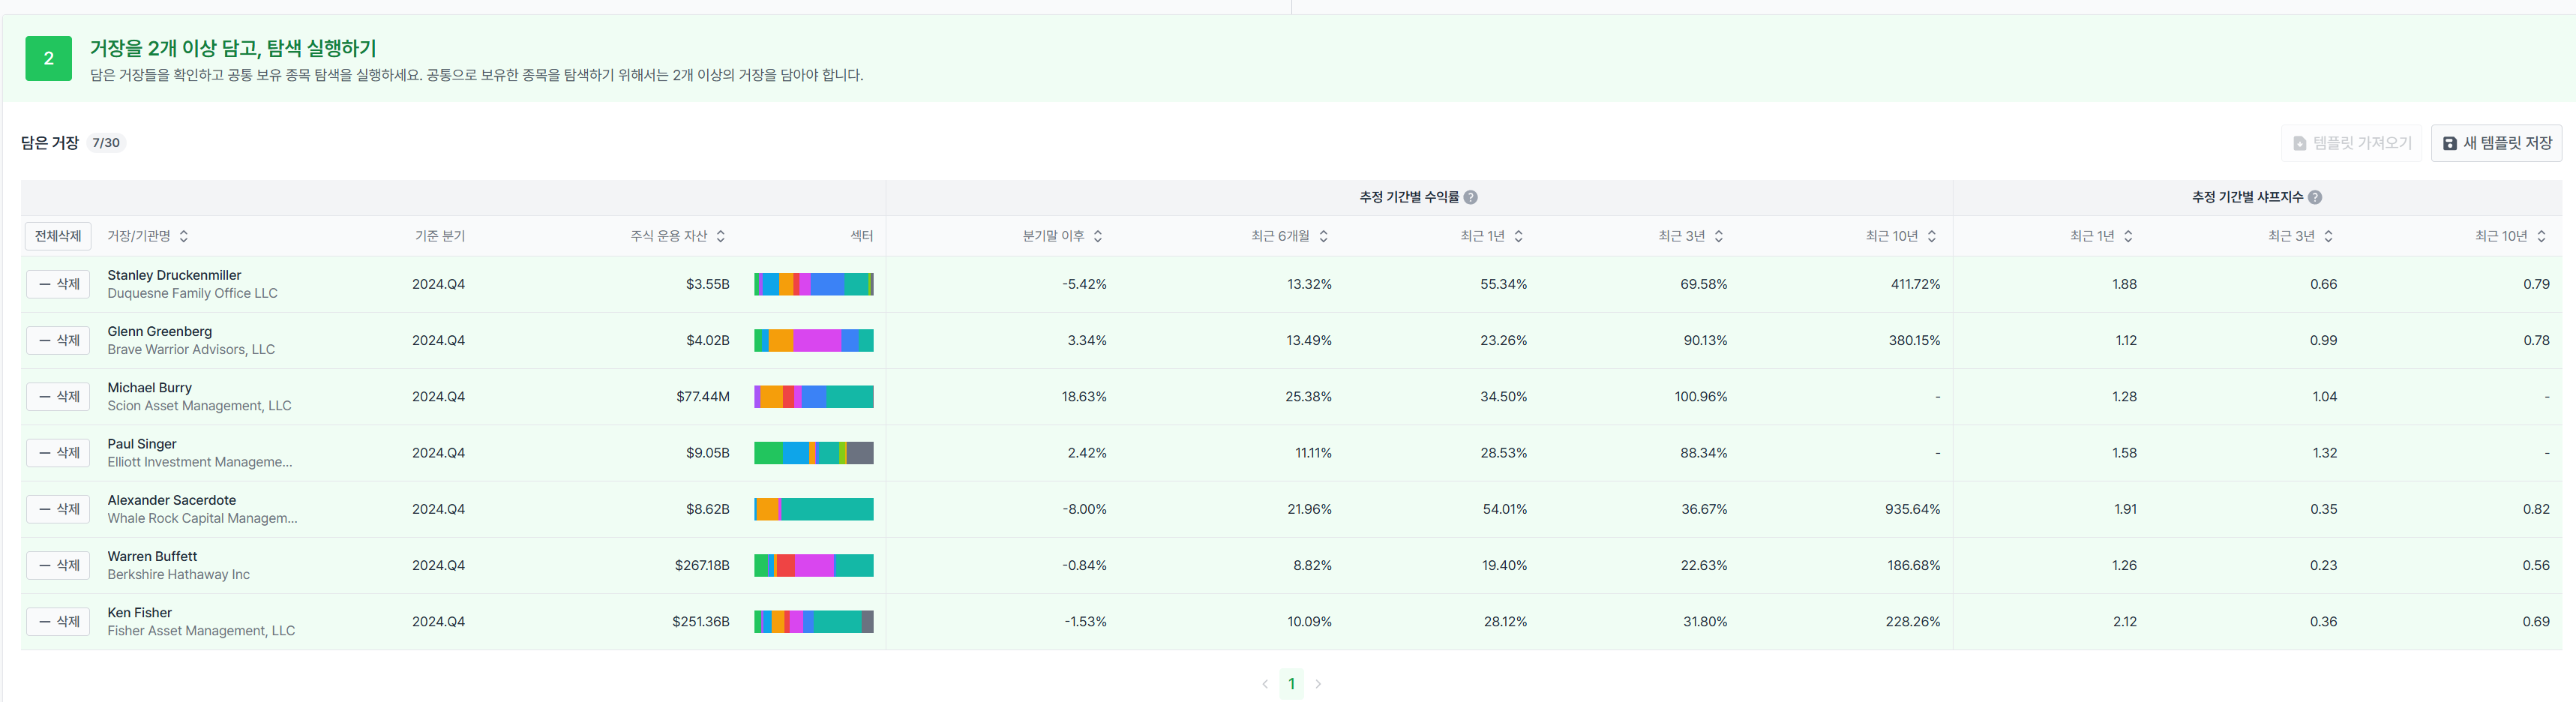Click Alexander Sacerdote sector color bar

click(814, 509)
